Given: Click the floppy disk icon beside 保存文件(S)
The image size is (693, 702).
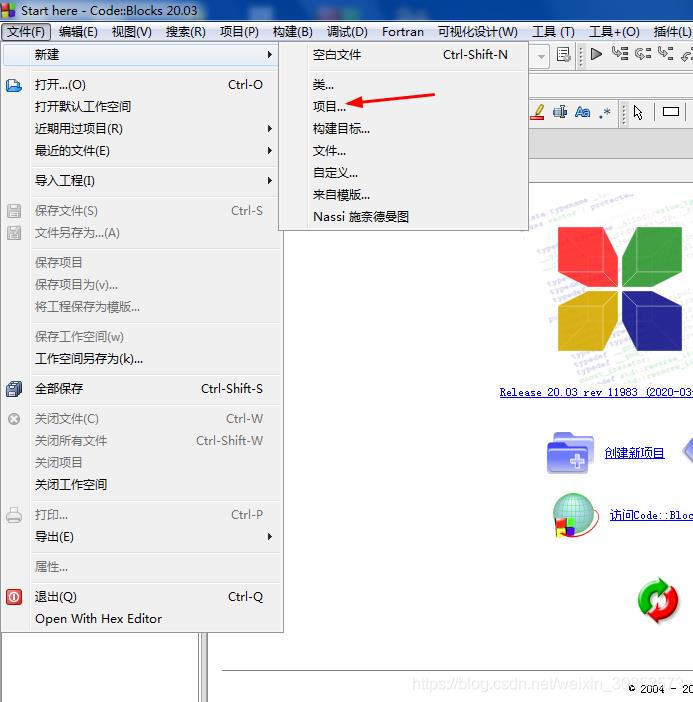Looking at the screenshot, I should (14, 211).
